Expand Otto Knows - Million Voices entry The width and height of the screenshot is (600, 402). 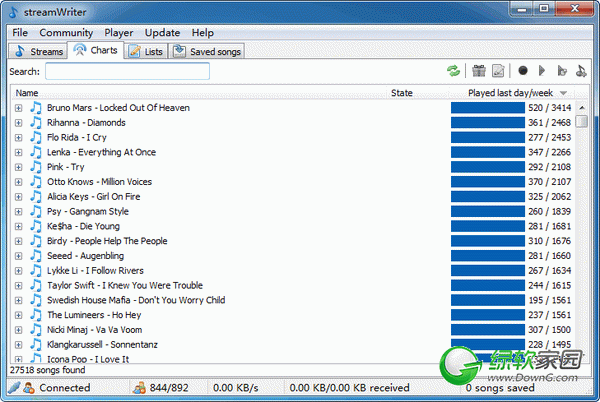[x=18, y=182]
